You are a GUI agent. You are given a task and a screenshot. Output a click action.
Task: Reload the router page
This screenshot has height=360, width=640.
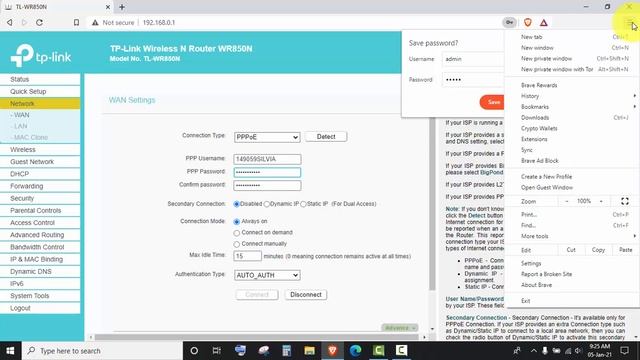pos(39,22)
